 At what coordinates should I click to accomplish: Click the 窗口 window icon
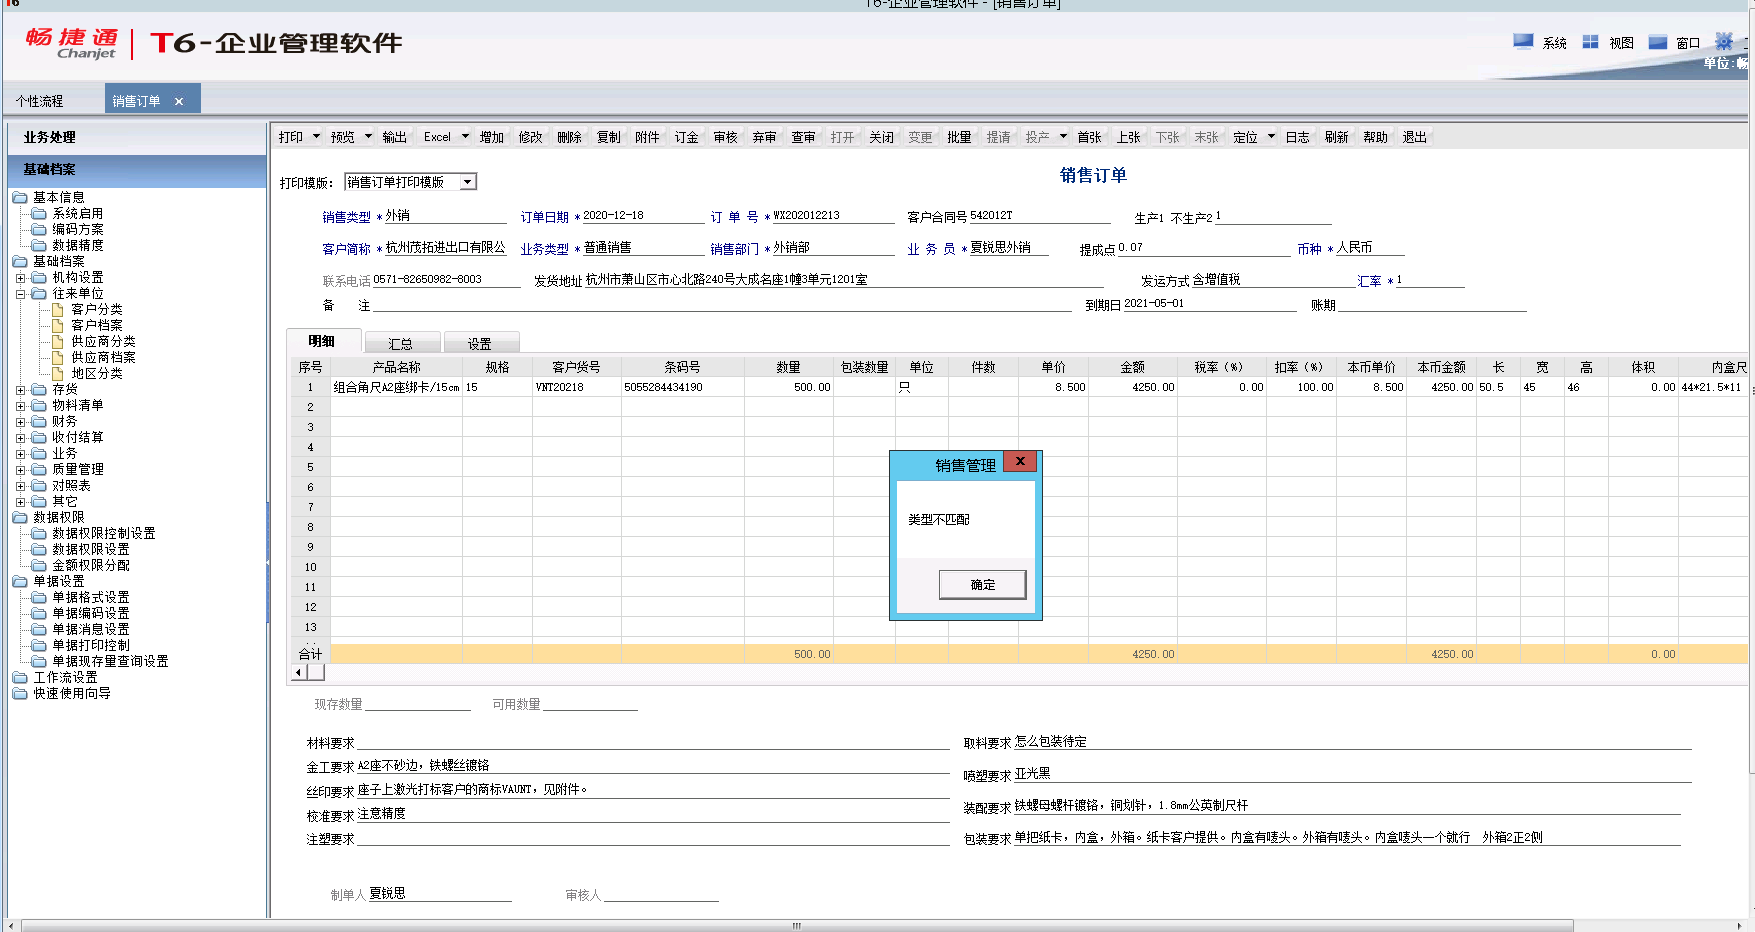(1658, 42)
